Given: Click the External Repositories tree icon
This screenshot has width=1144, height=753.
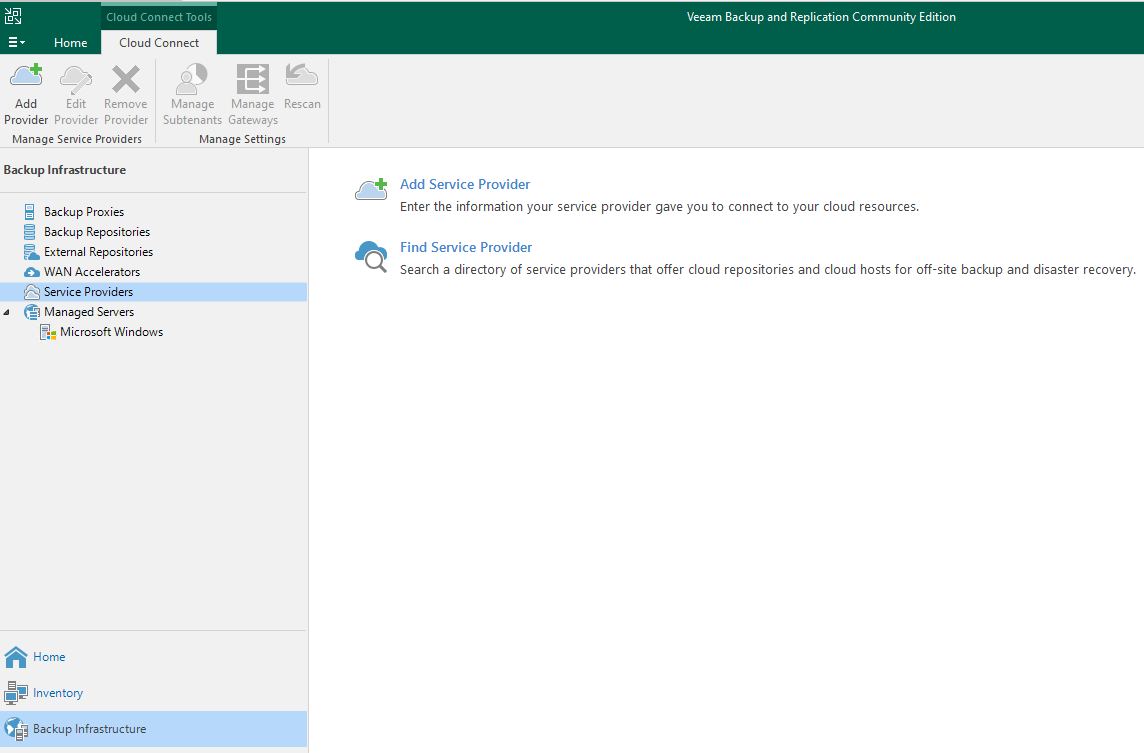Looking at the screenshot, I should tap(31, 252).
